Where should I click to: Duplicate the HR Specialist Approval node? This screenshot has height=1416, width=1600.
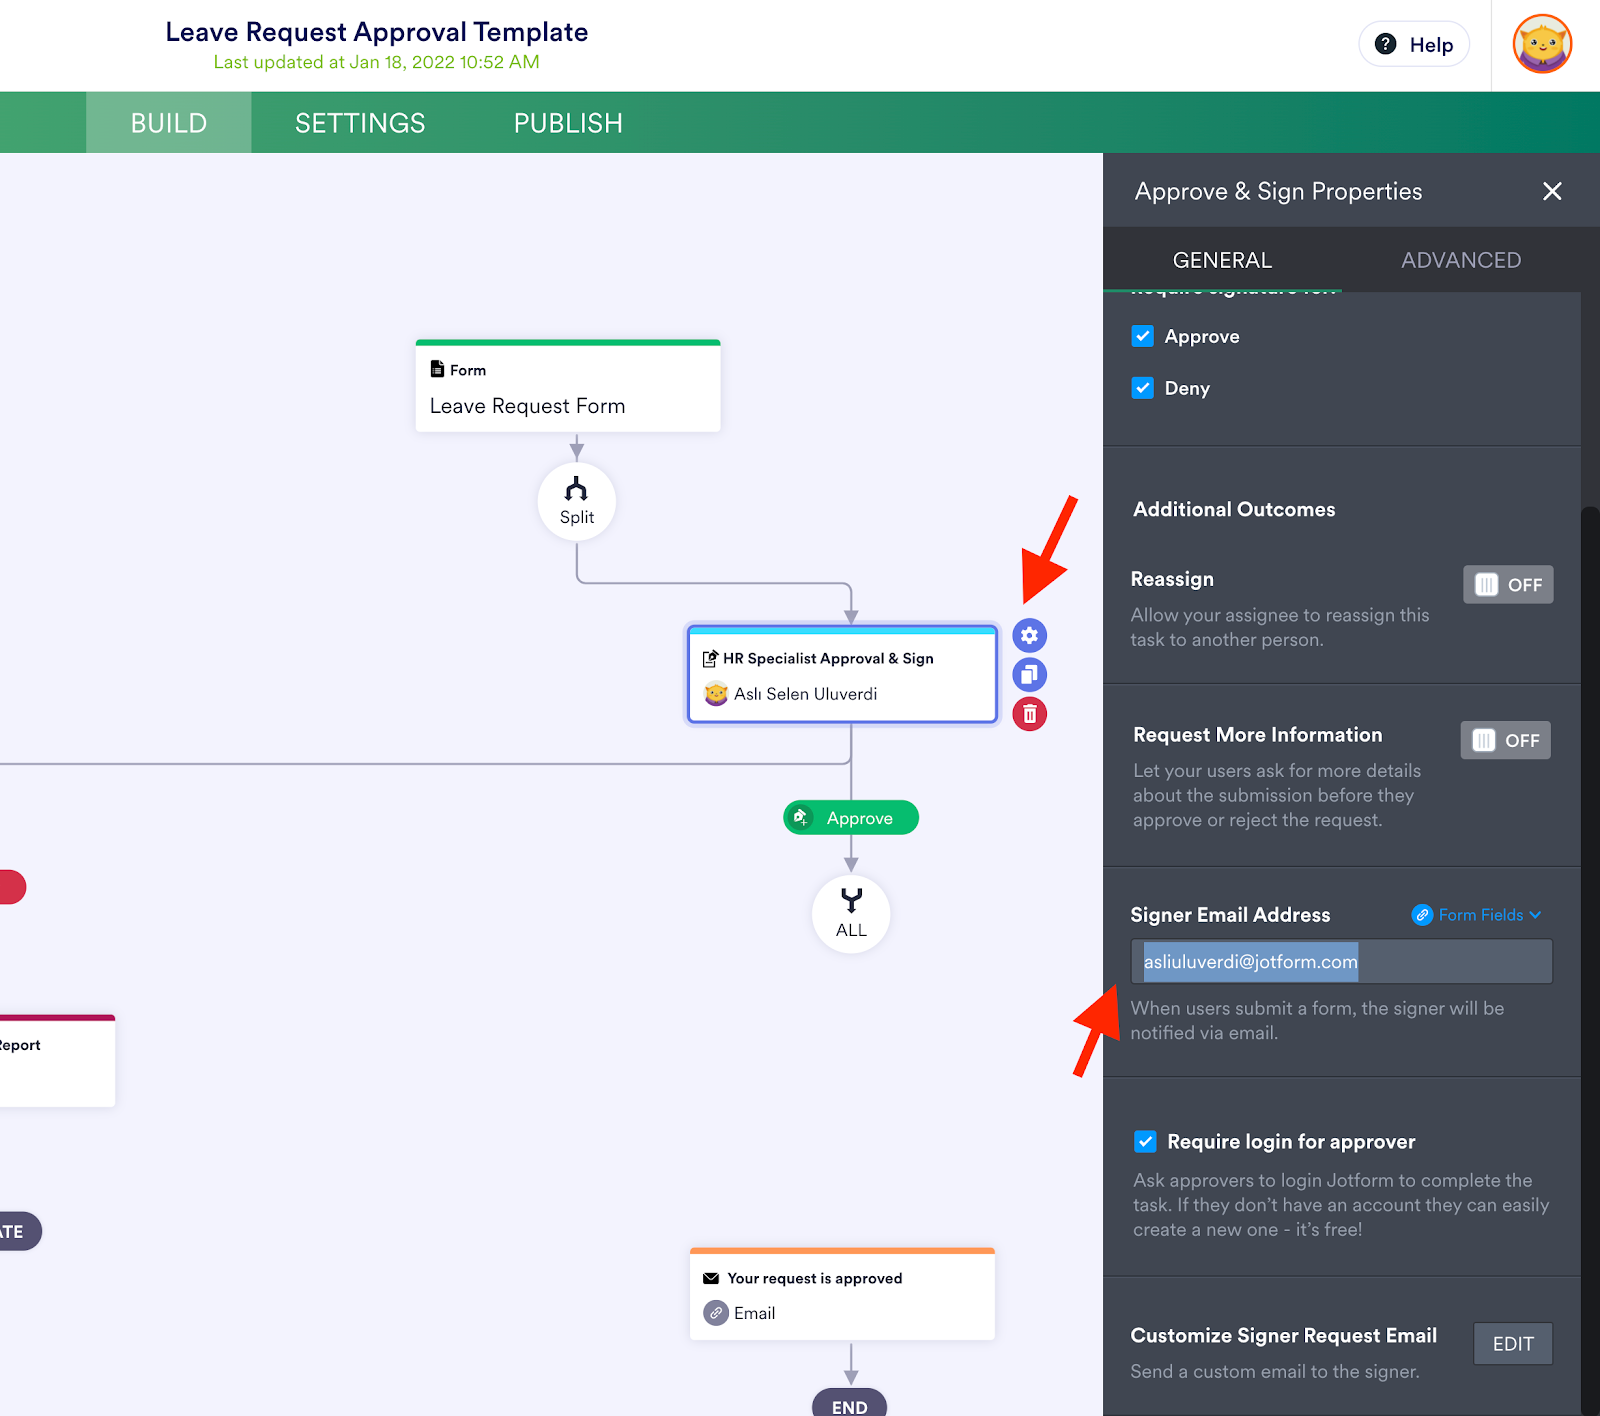click(1029, 674)
